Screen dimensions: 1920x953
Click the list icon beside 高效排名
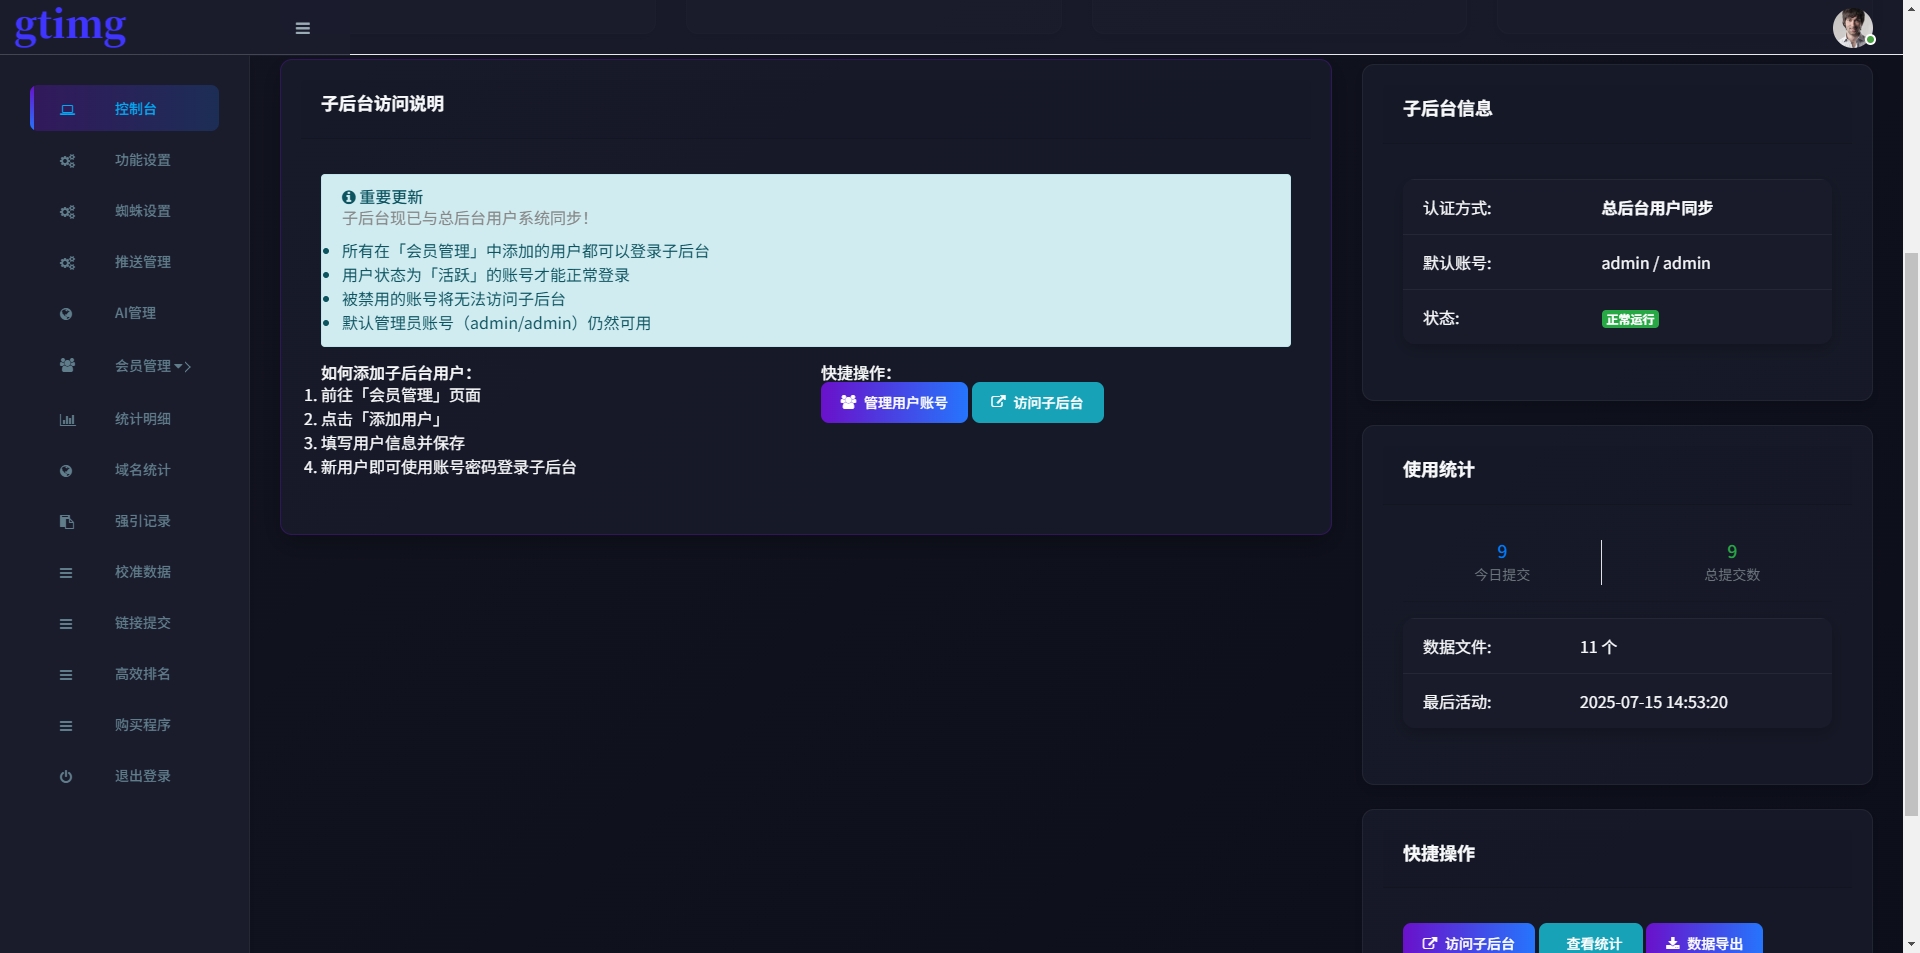tap(66, 675)
